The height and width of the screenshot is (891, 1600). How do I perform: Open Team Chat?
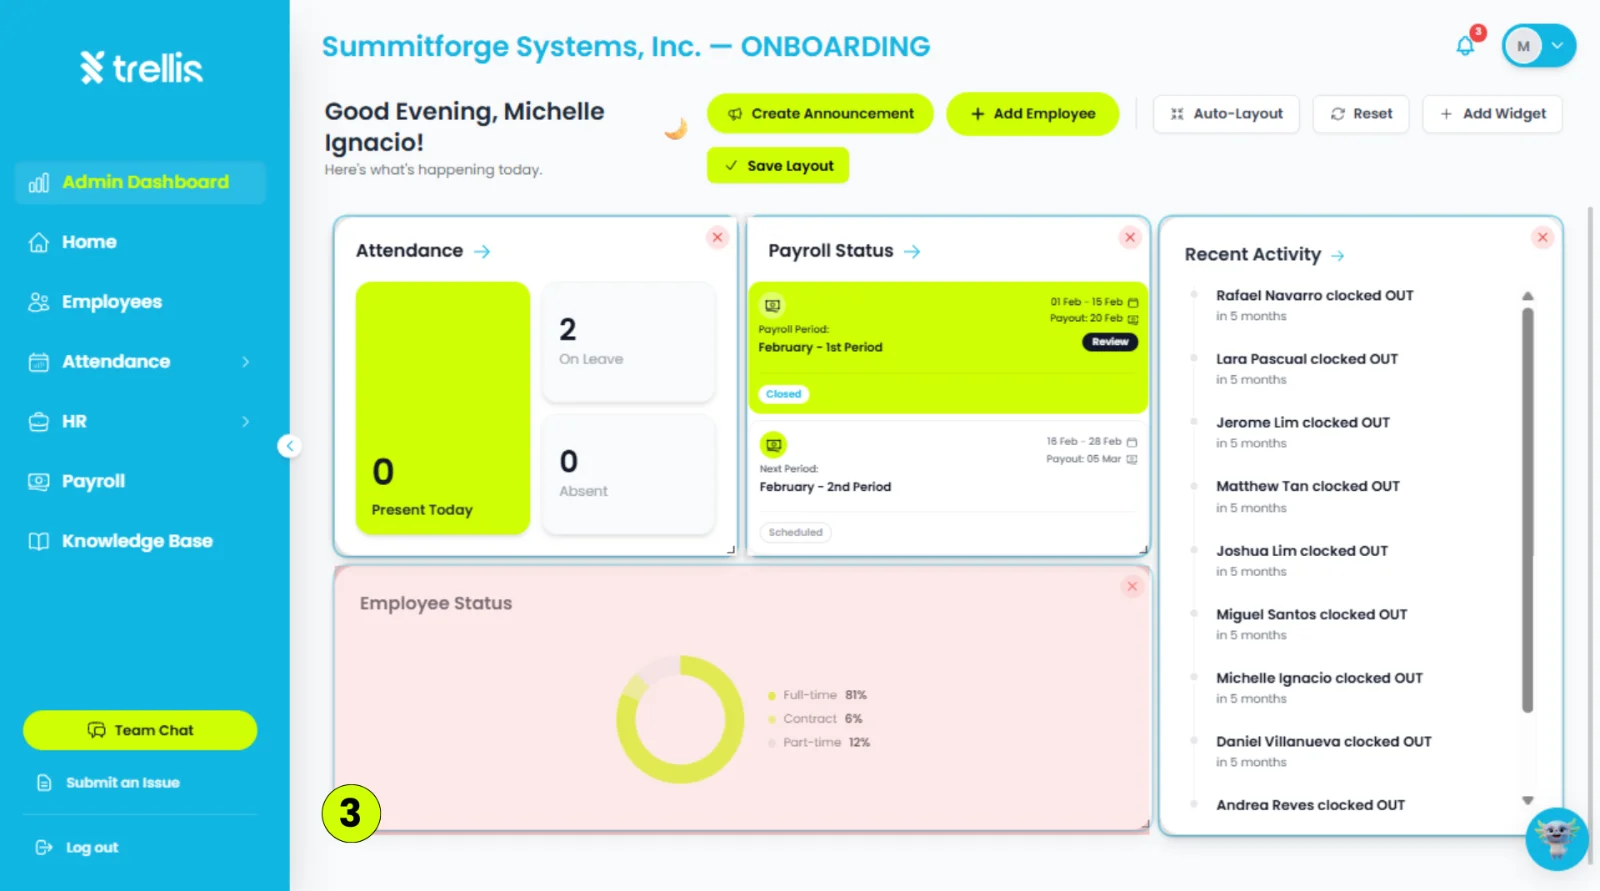[x=140, y=730]
